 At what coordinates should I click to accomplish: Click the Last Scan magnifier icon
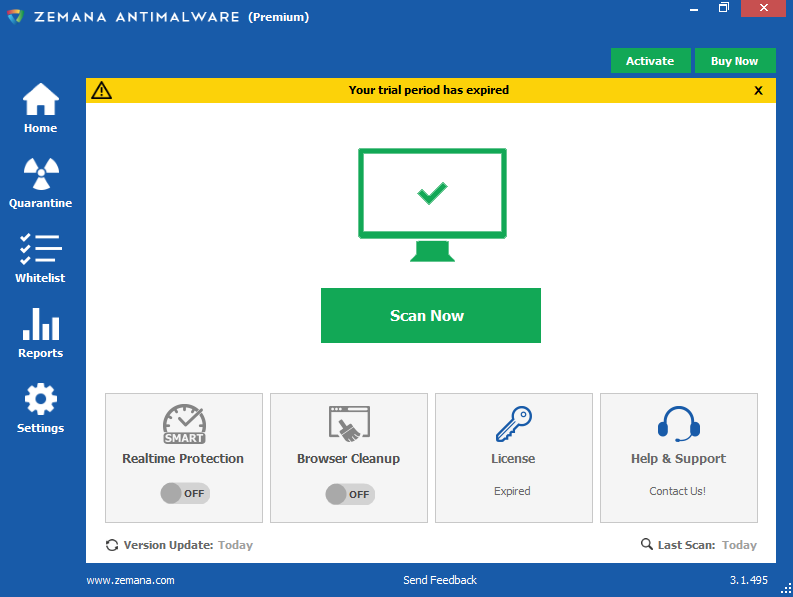(x=646, y=544)
